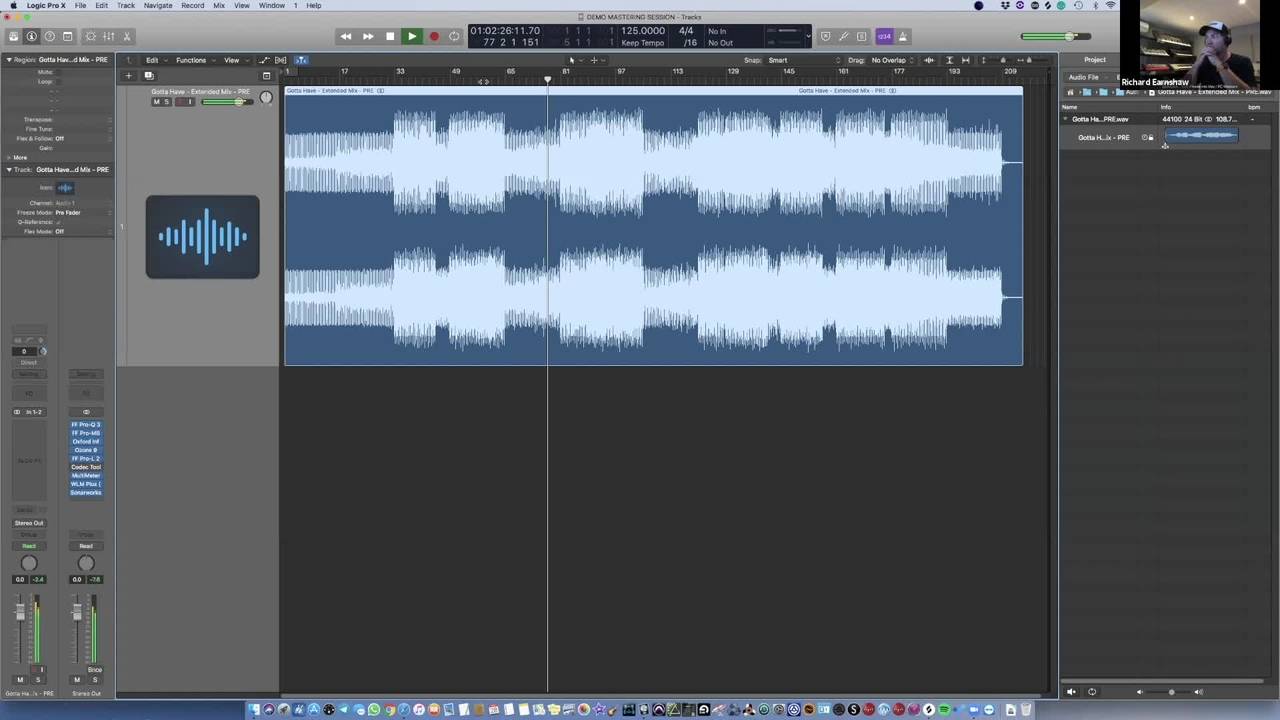This screenshot has height=720, width=1280.
Task: Open the Navigate menu
Action: click(x=157, y=6)
